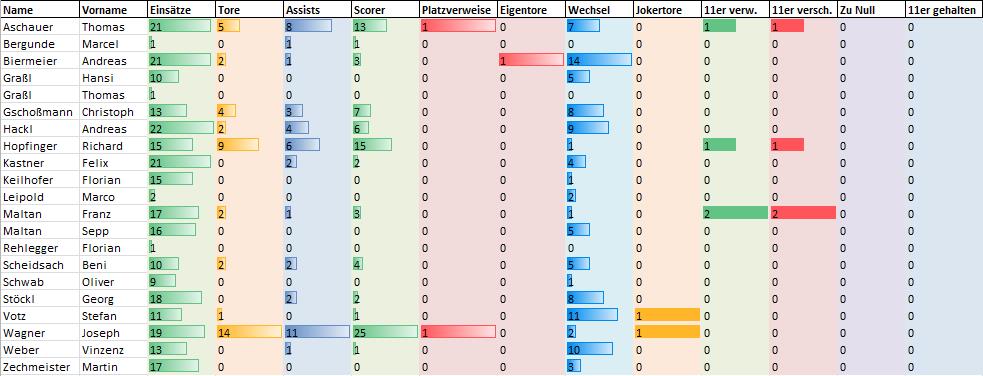Select the Einsätze column header
This screenshot has height=376, width=983.
181,10
